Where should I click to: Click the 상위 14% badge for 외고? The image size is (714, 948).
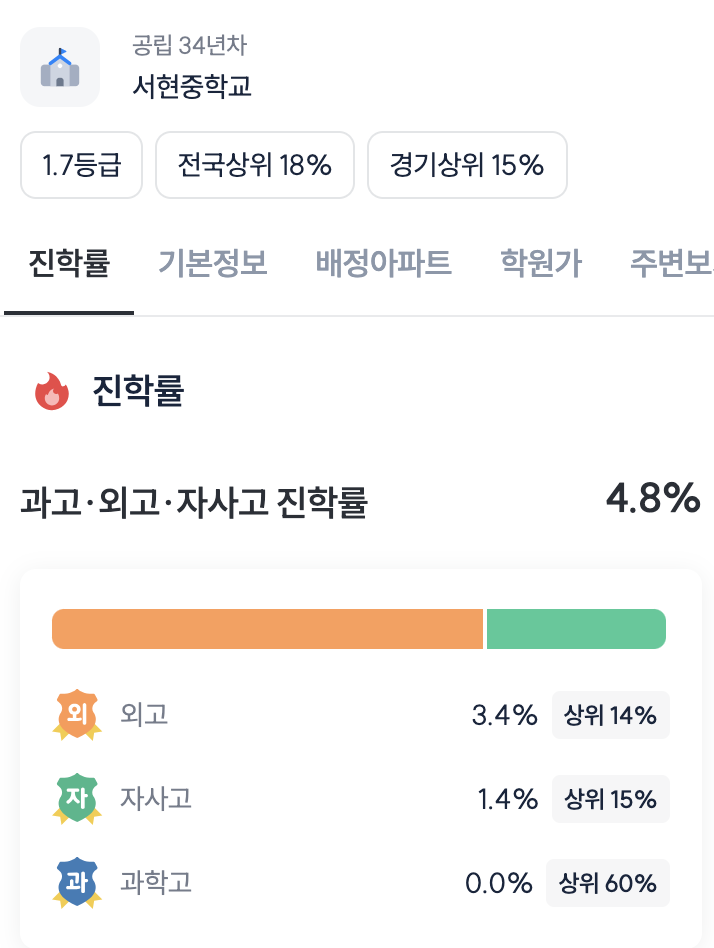[x=610, y=715]
